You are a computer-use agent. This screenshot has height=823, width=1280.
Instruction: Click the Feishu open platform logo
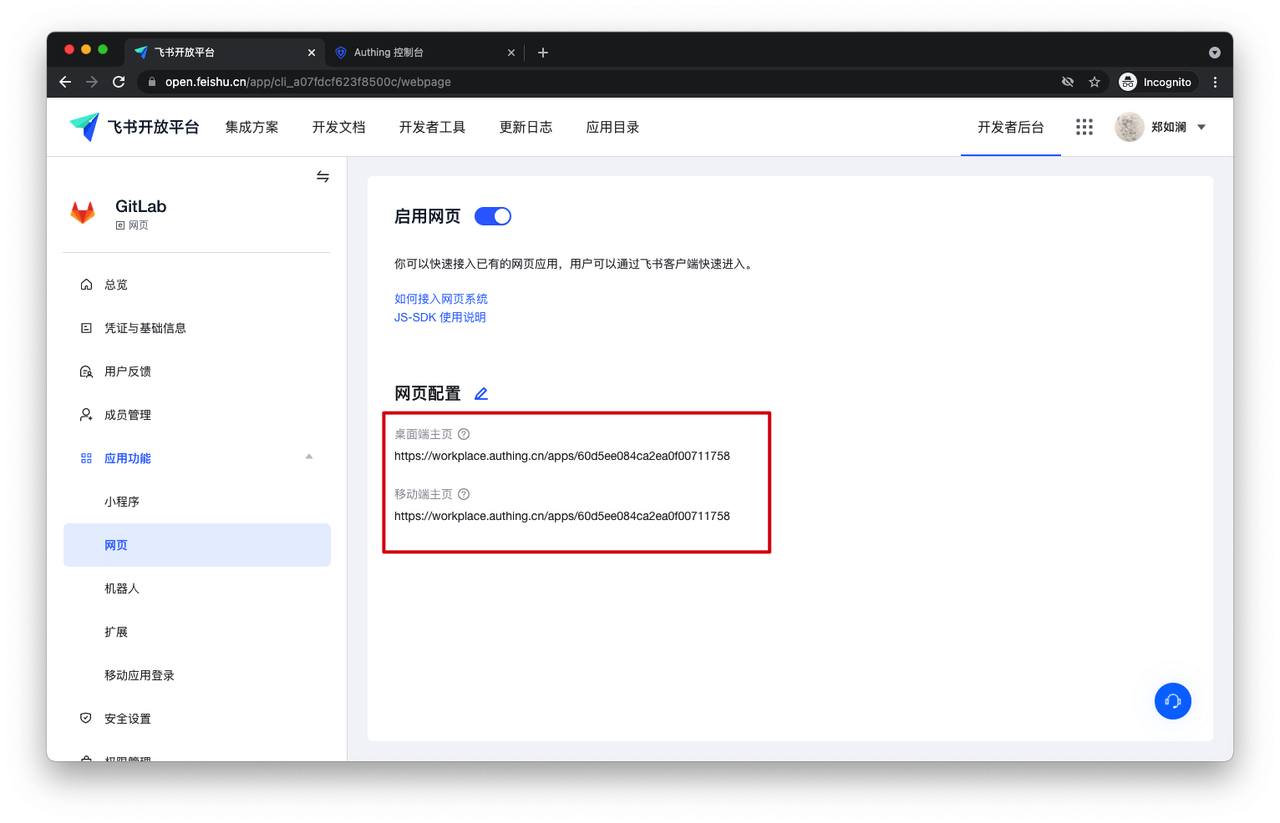point(134,127)
